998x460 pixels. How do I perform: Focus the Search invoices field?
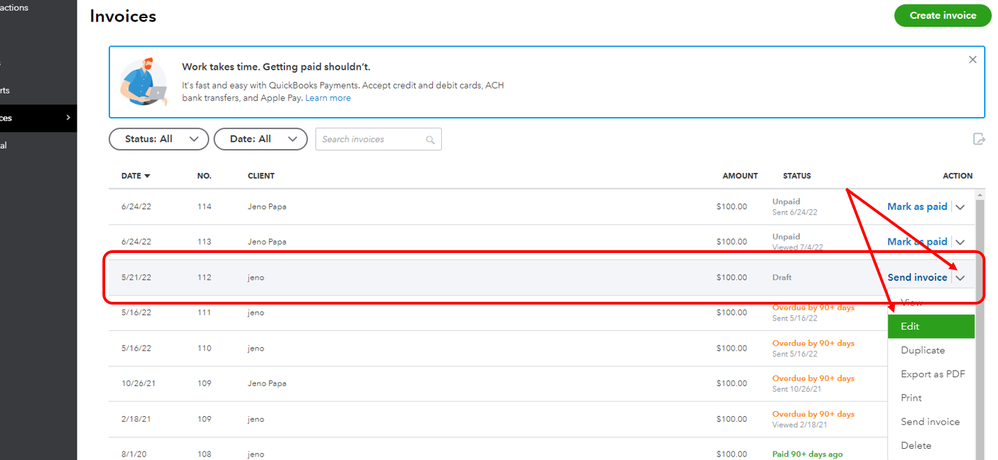368,139
